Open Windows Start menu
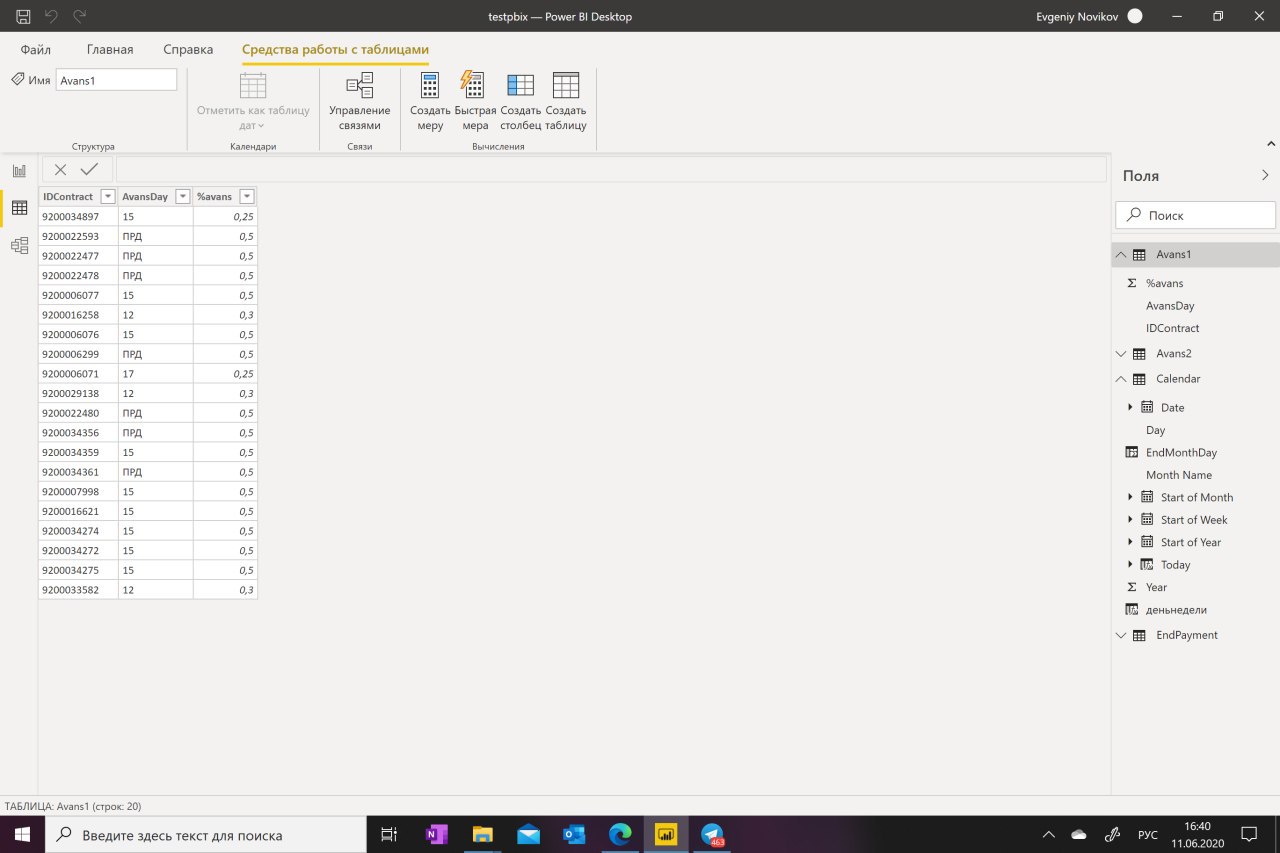Image resolution: width=1280 pixels, height=853 pixels. coord(22,834)
